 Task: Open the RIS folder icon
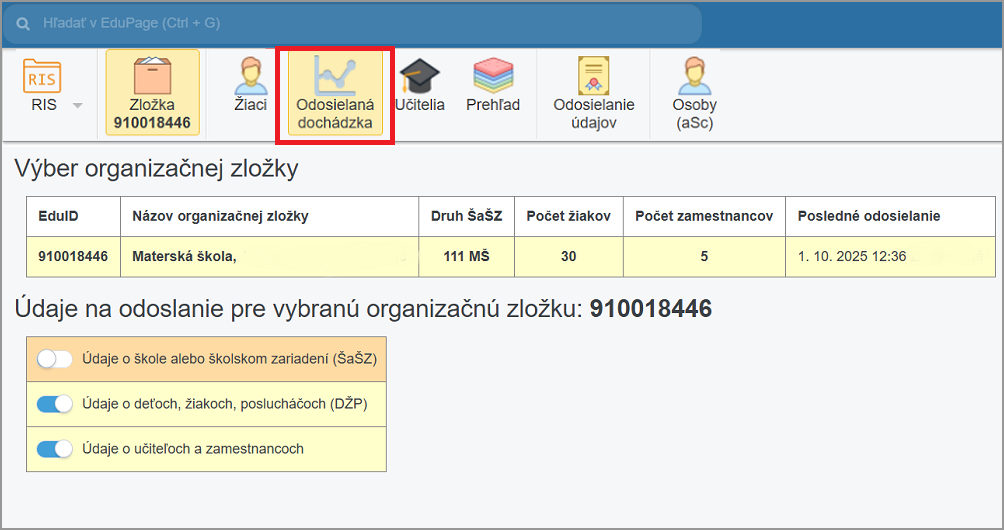(43, 76)
